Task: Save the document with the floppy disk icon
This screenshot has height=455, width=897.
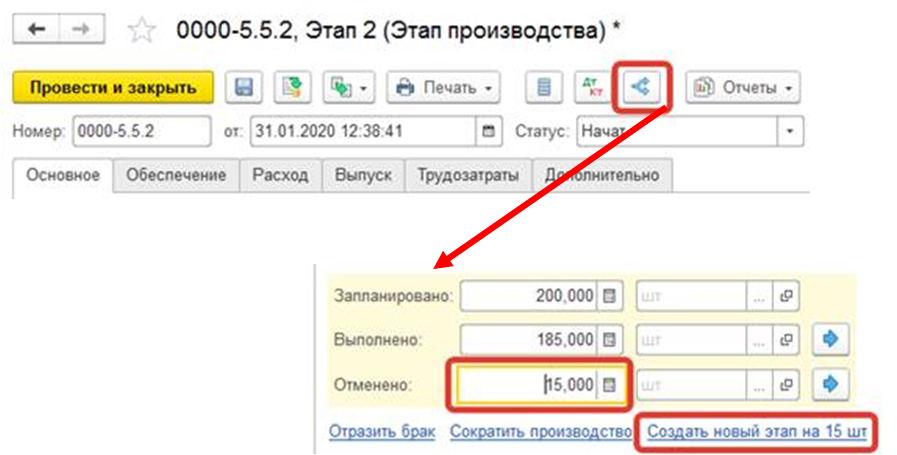Action: (244, 88)
